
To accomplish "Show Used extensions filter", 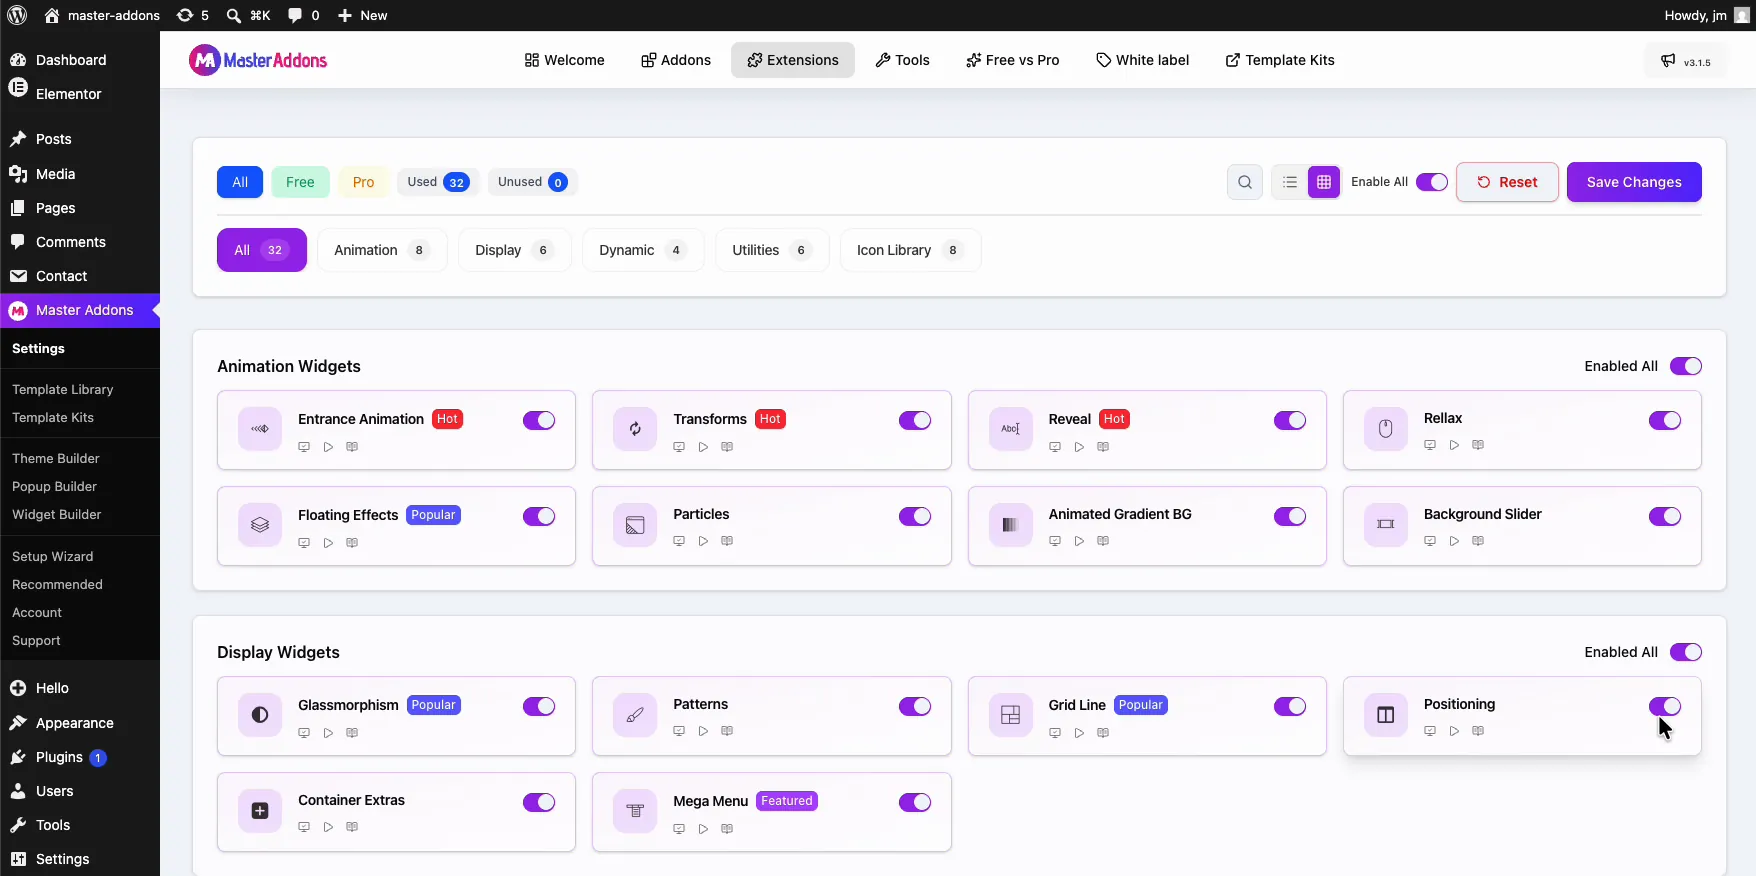I will point(438,182).
